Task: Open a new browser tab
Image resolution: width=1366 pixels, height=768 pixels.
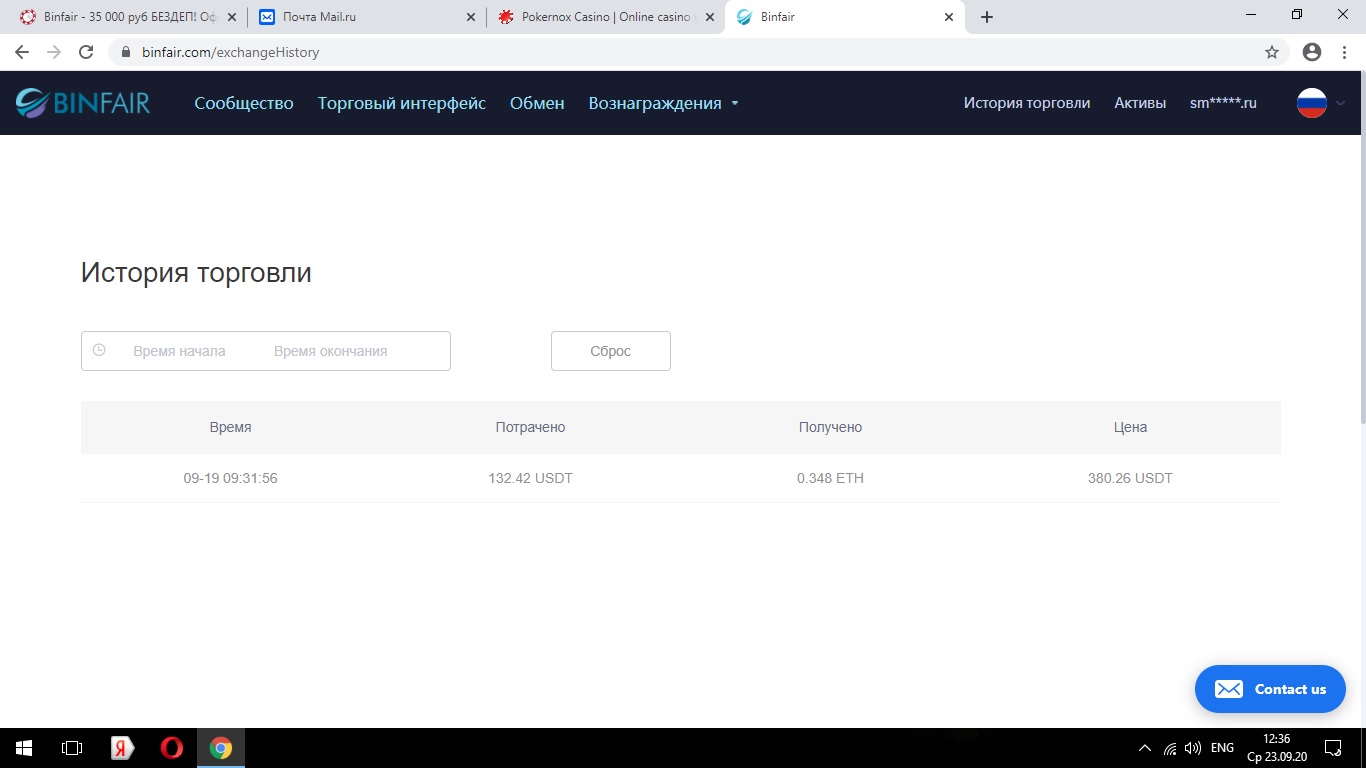Action: tap(987, 17)
